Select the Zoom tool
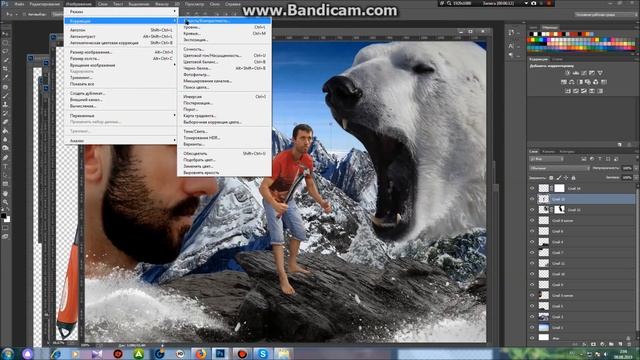The width and height of the screenshot is (640, 360). tap(5, 202)
